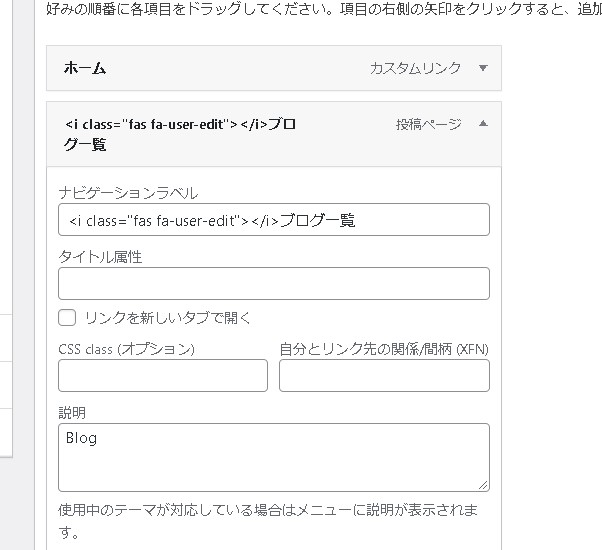The height and width of the screenshot is (550, 602).
Task: Collapse the ブログ一覧 item arrow
Action: [483, 124]
